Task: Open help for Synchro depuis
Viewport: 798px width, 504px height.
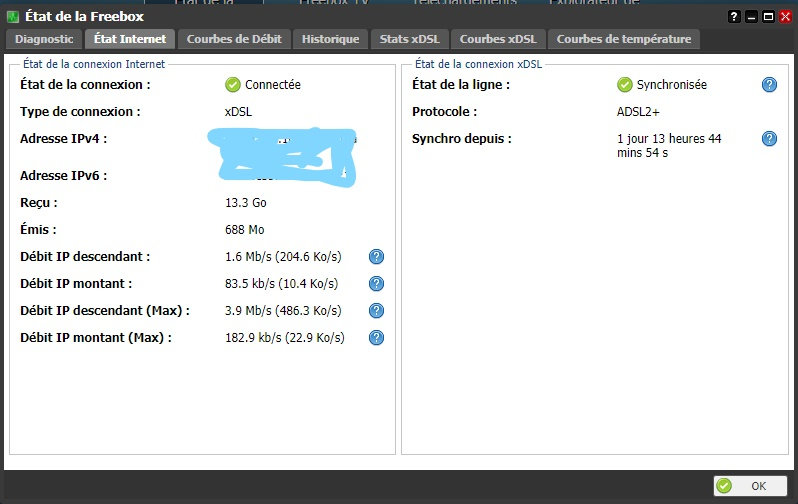Action: tap(769, 138)
